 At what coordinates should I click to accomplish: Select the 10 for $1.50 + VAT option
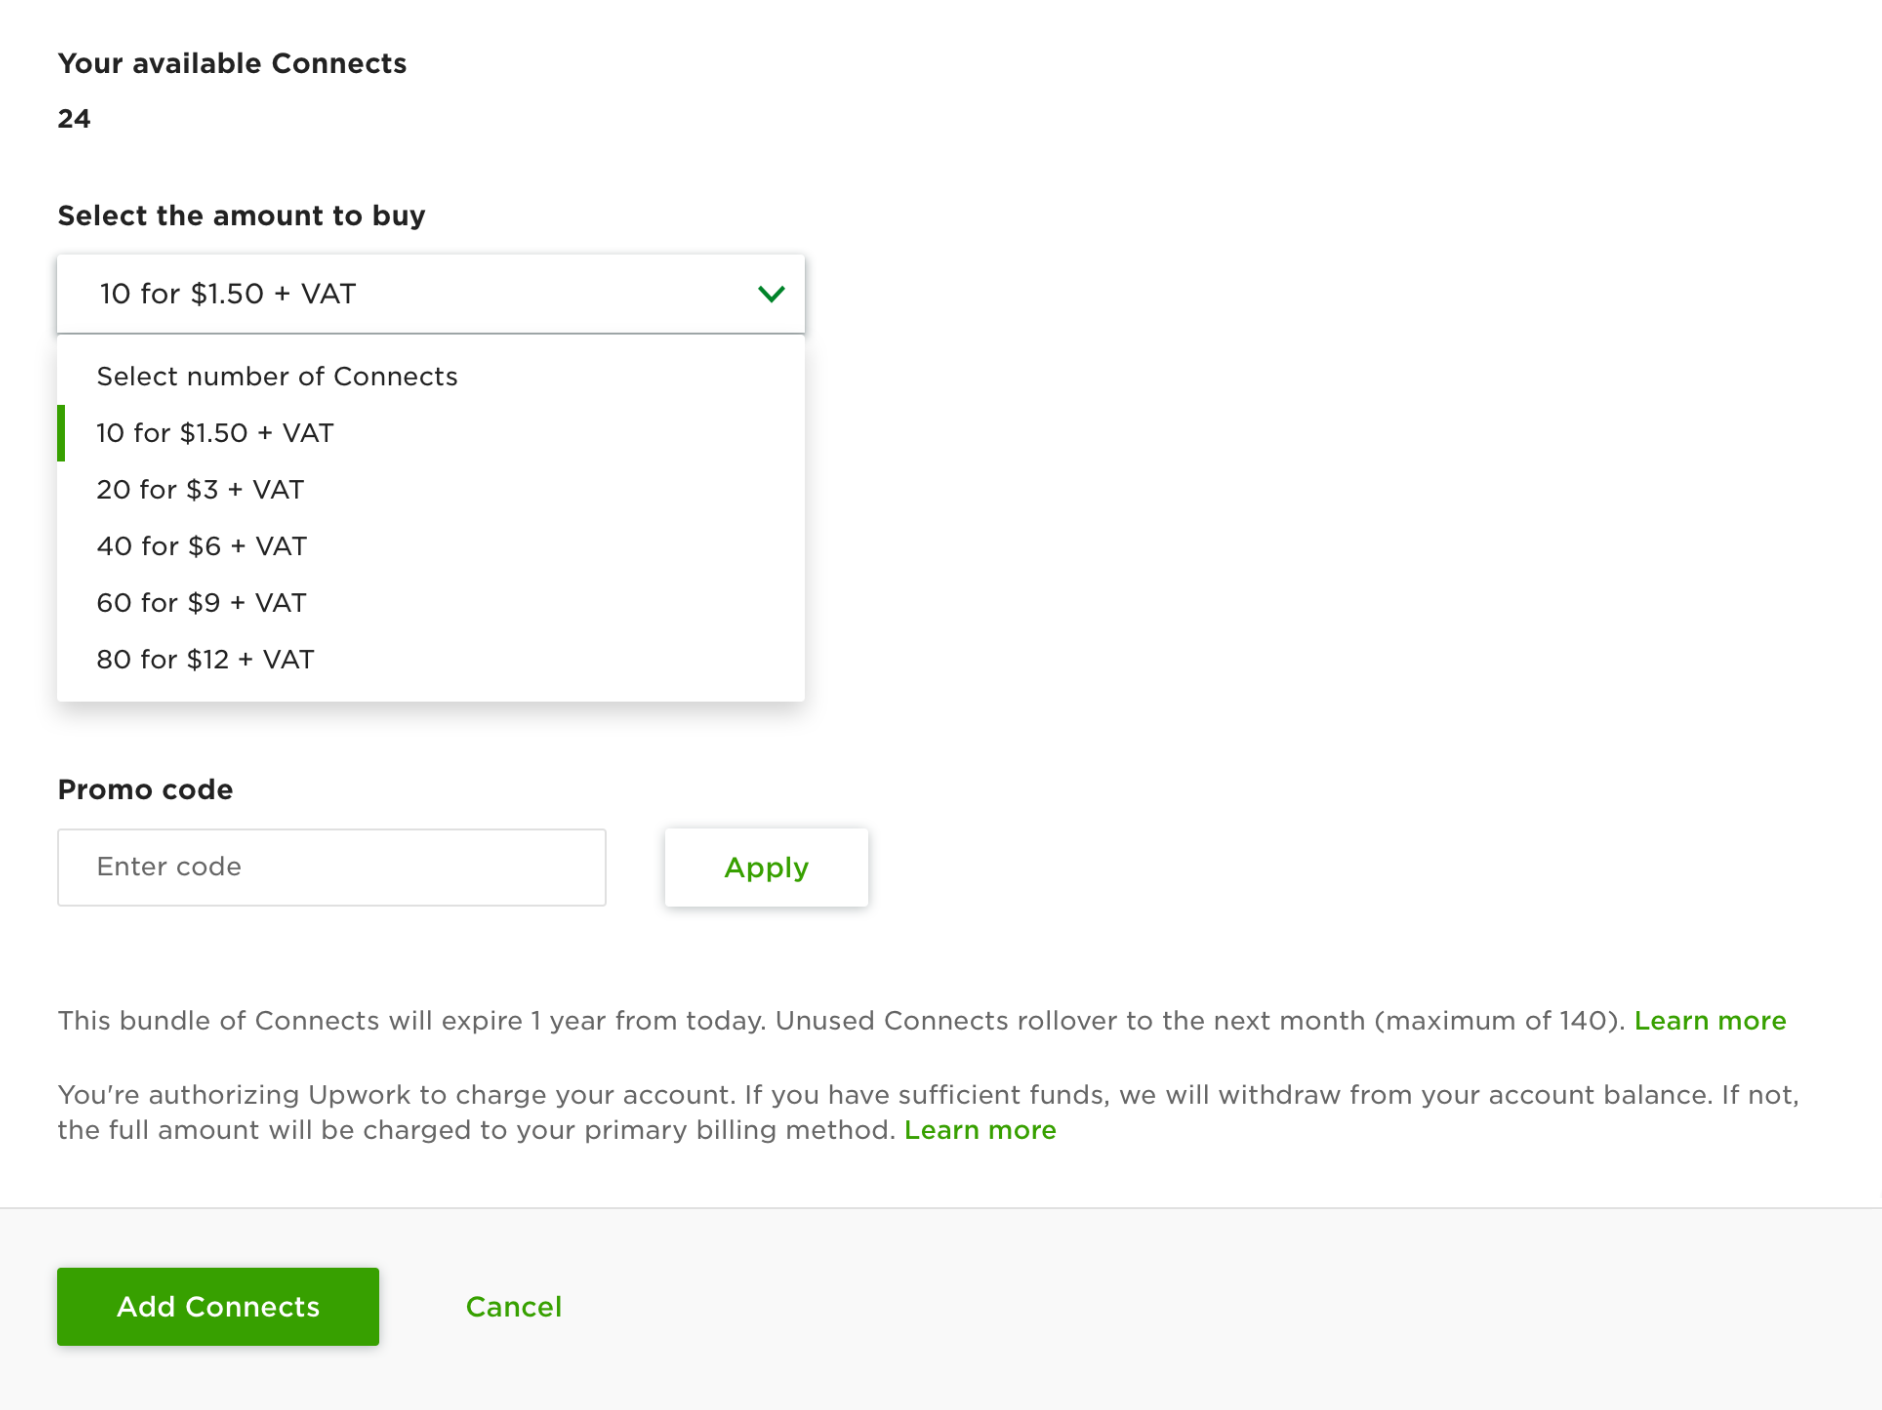click(x=431, y=433)
